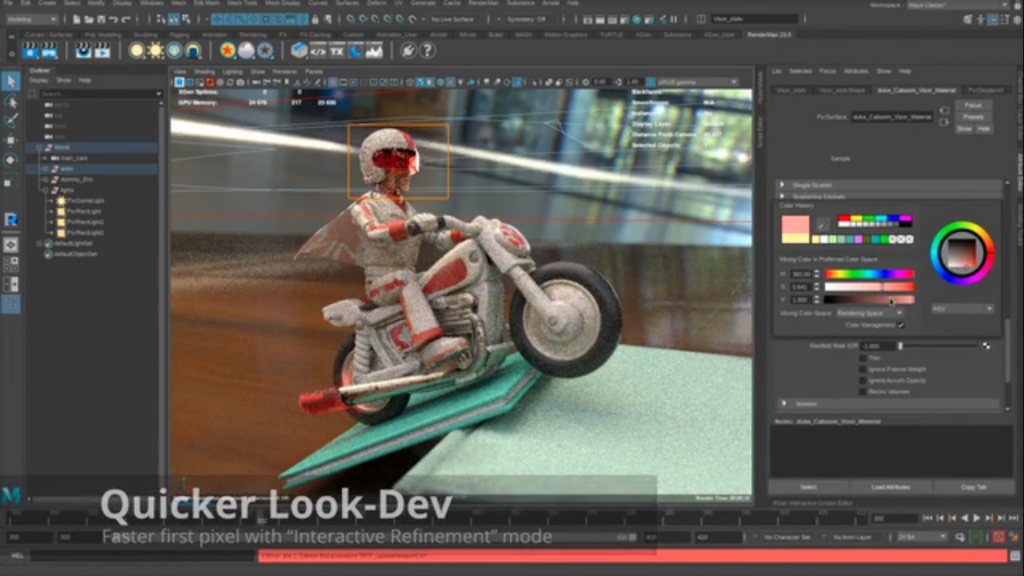
Task: Click the pink current color swatch
Action: click(x=795, y=223)
